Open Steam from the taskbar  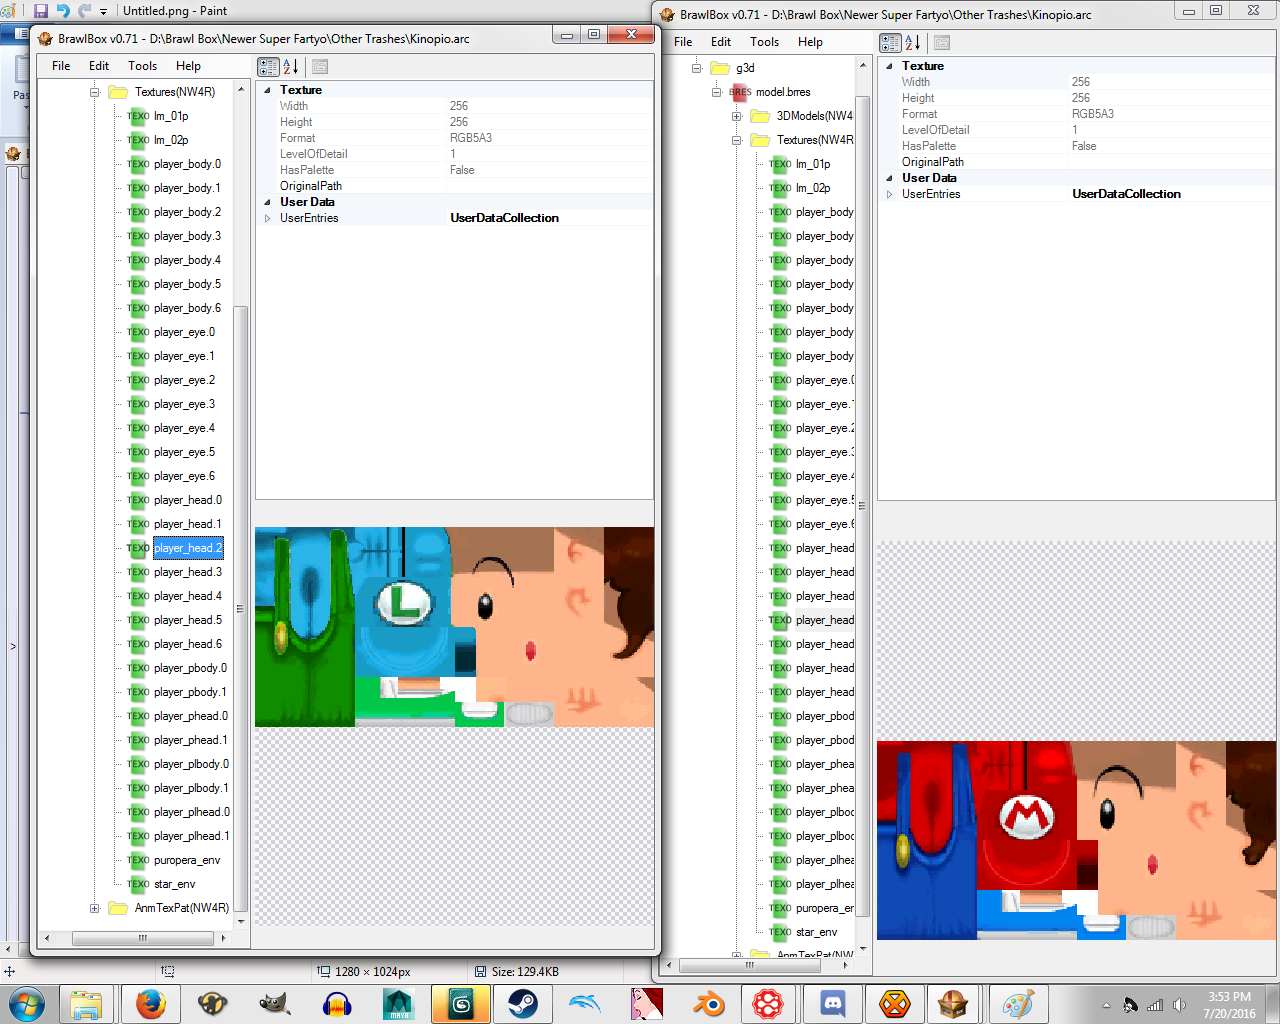[523, 1003]
